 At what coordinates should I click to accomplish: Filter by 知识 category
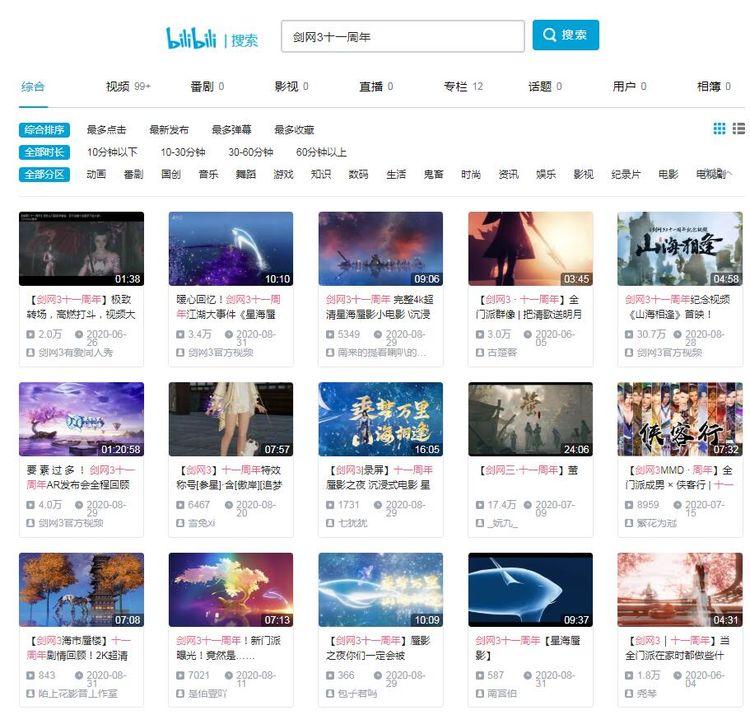pyautogui.click(x=321, y=175)
